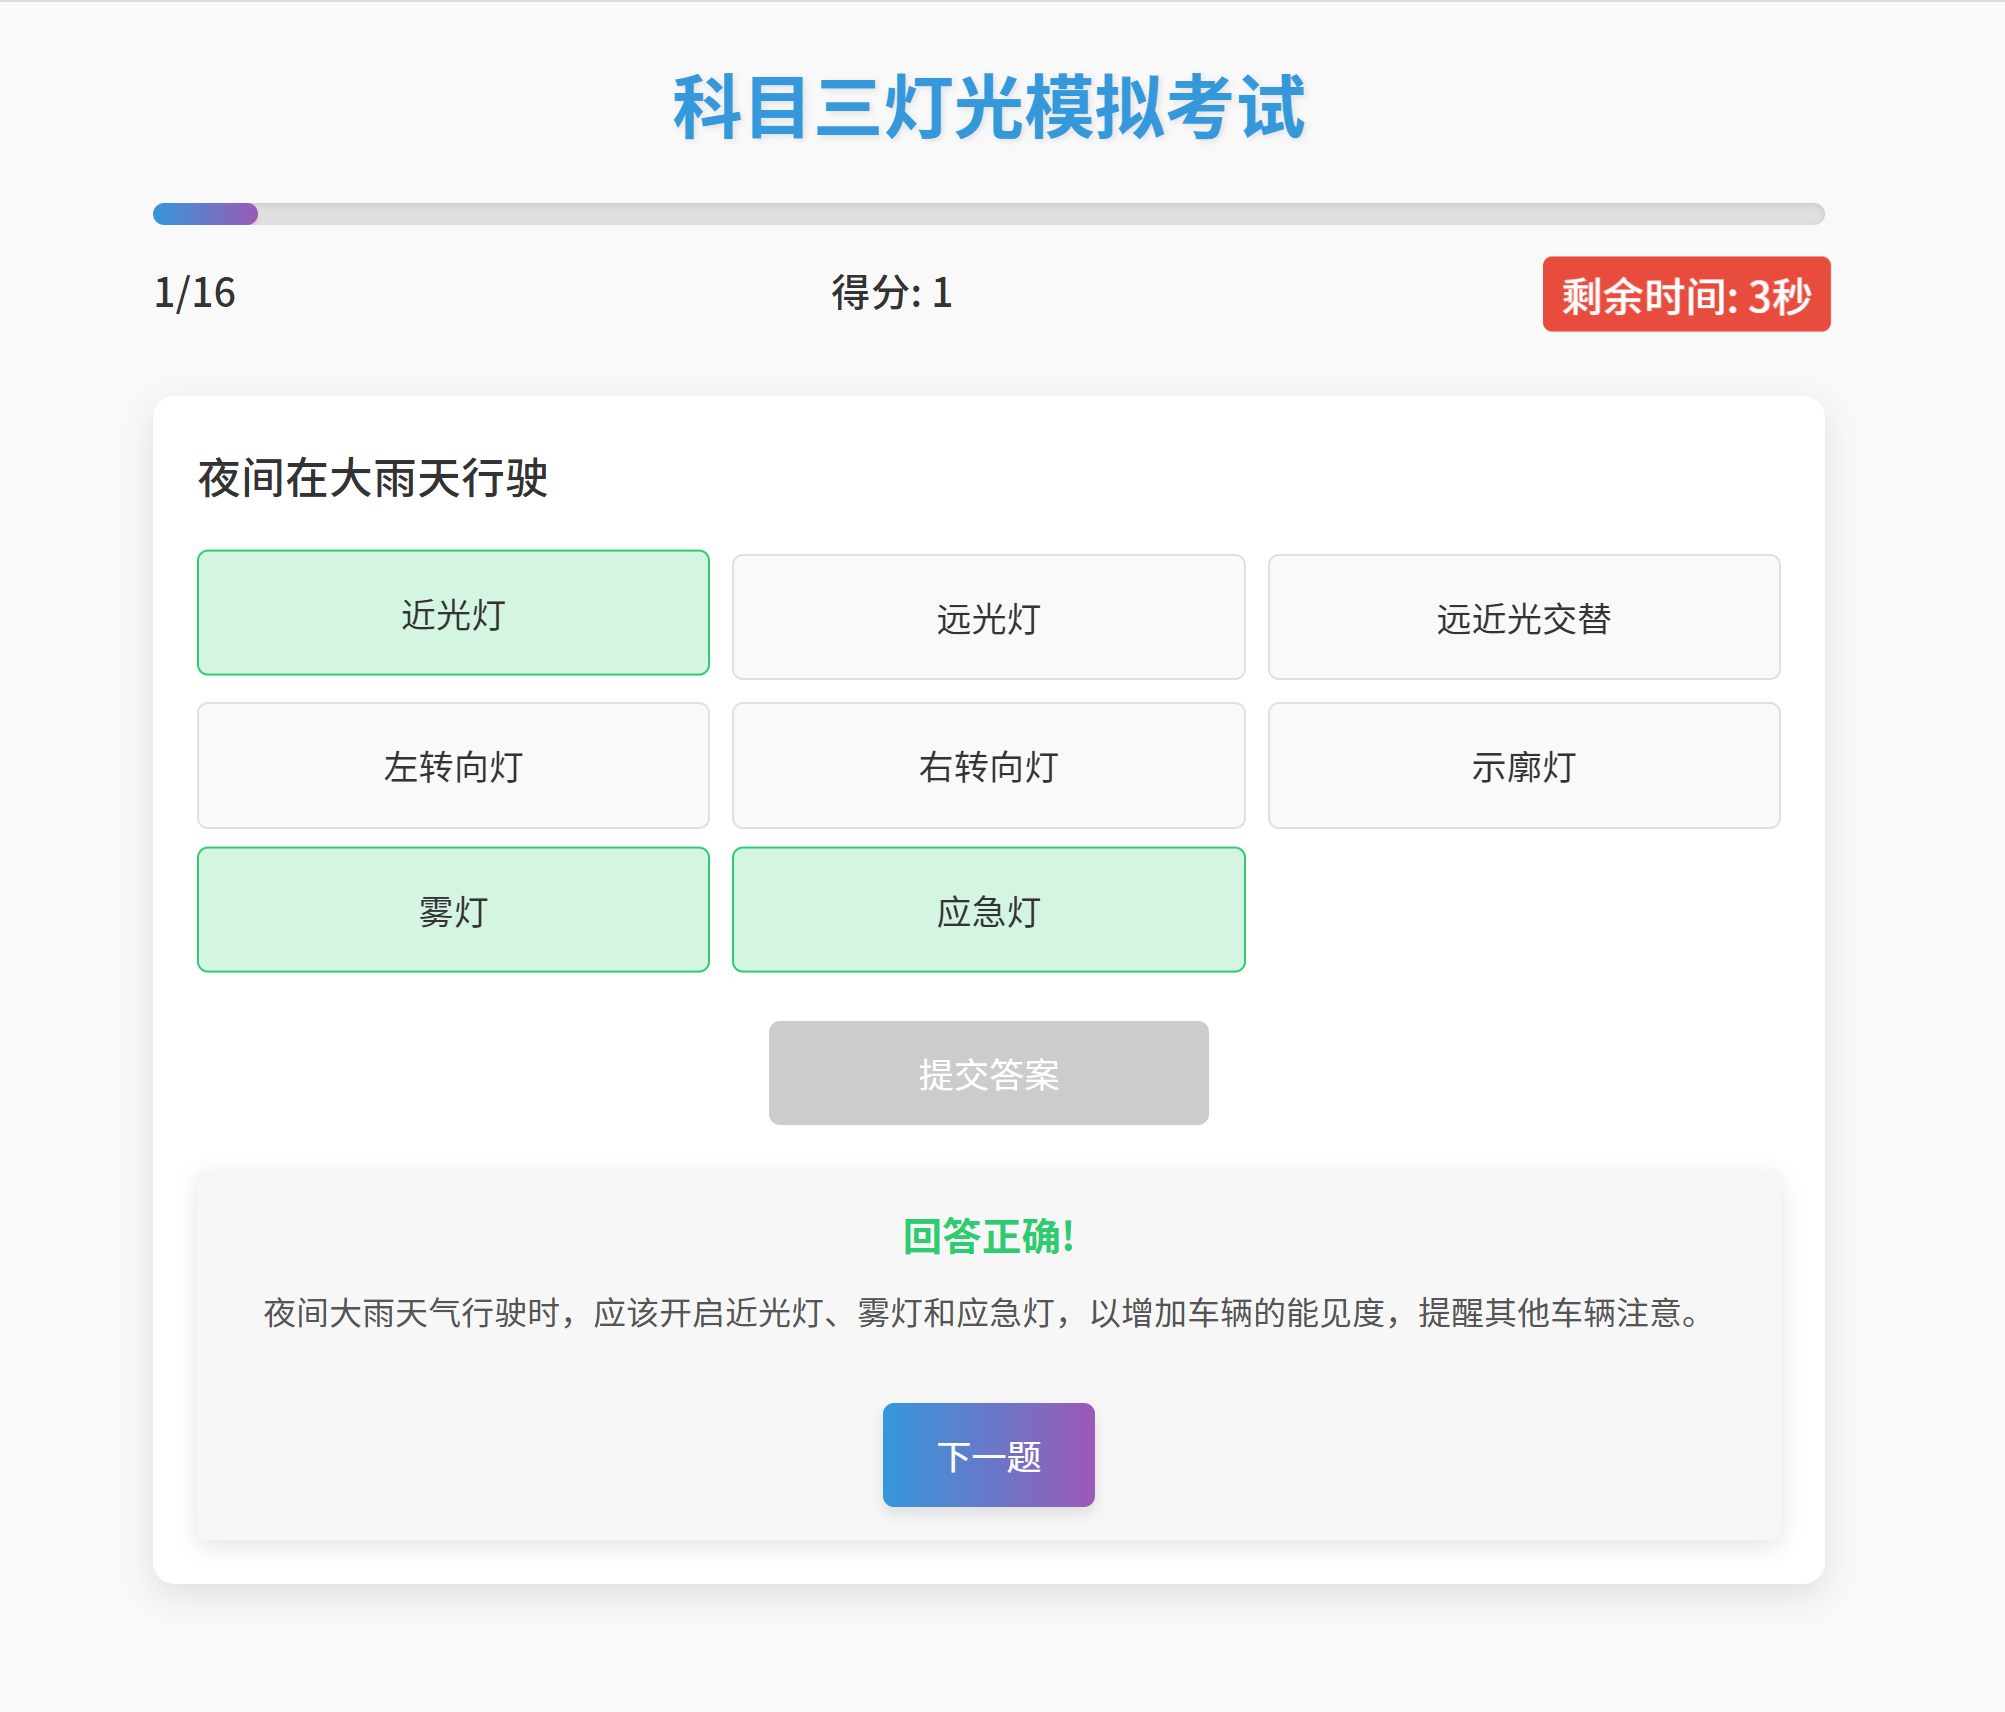Toggle the 雾灯 option
This screenshot has height=1712, width=2005.
pyautogui.click(x=453, y=910)
